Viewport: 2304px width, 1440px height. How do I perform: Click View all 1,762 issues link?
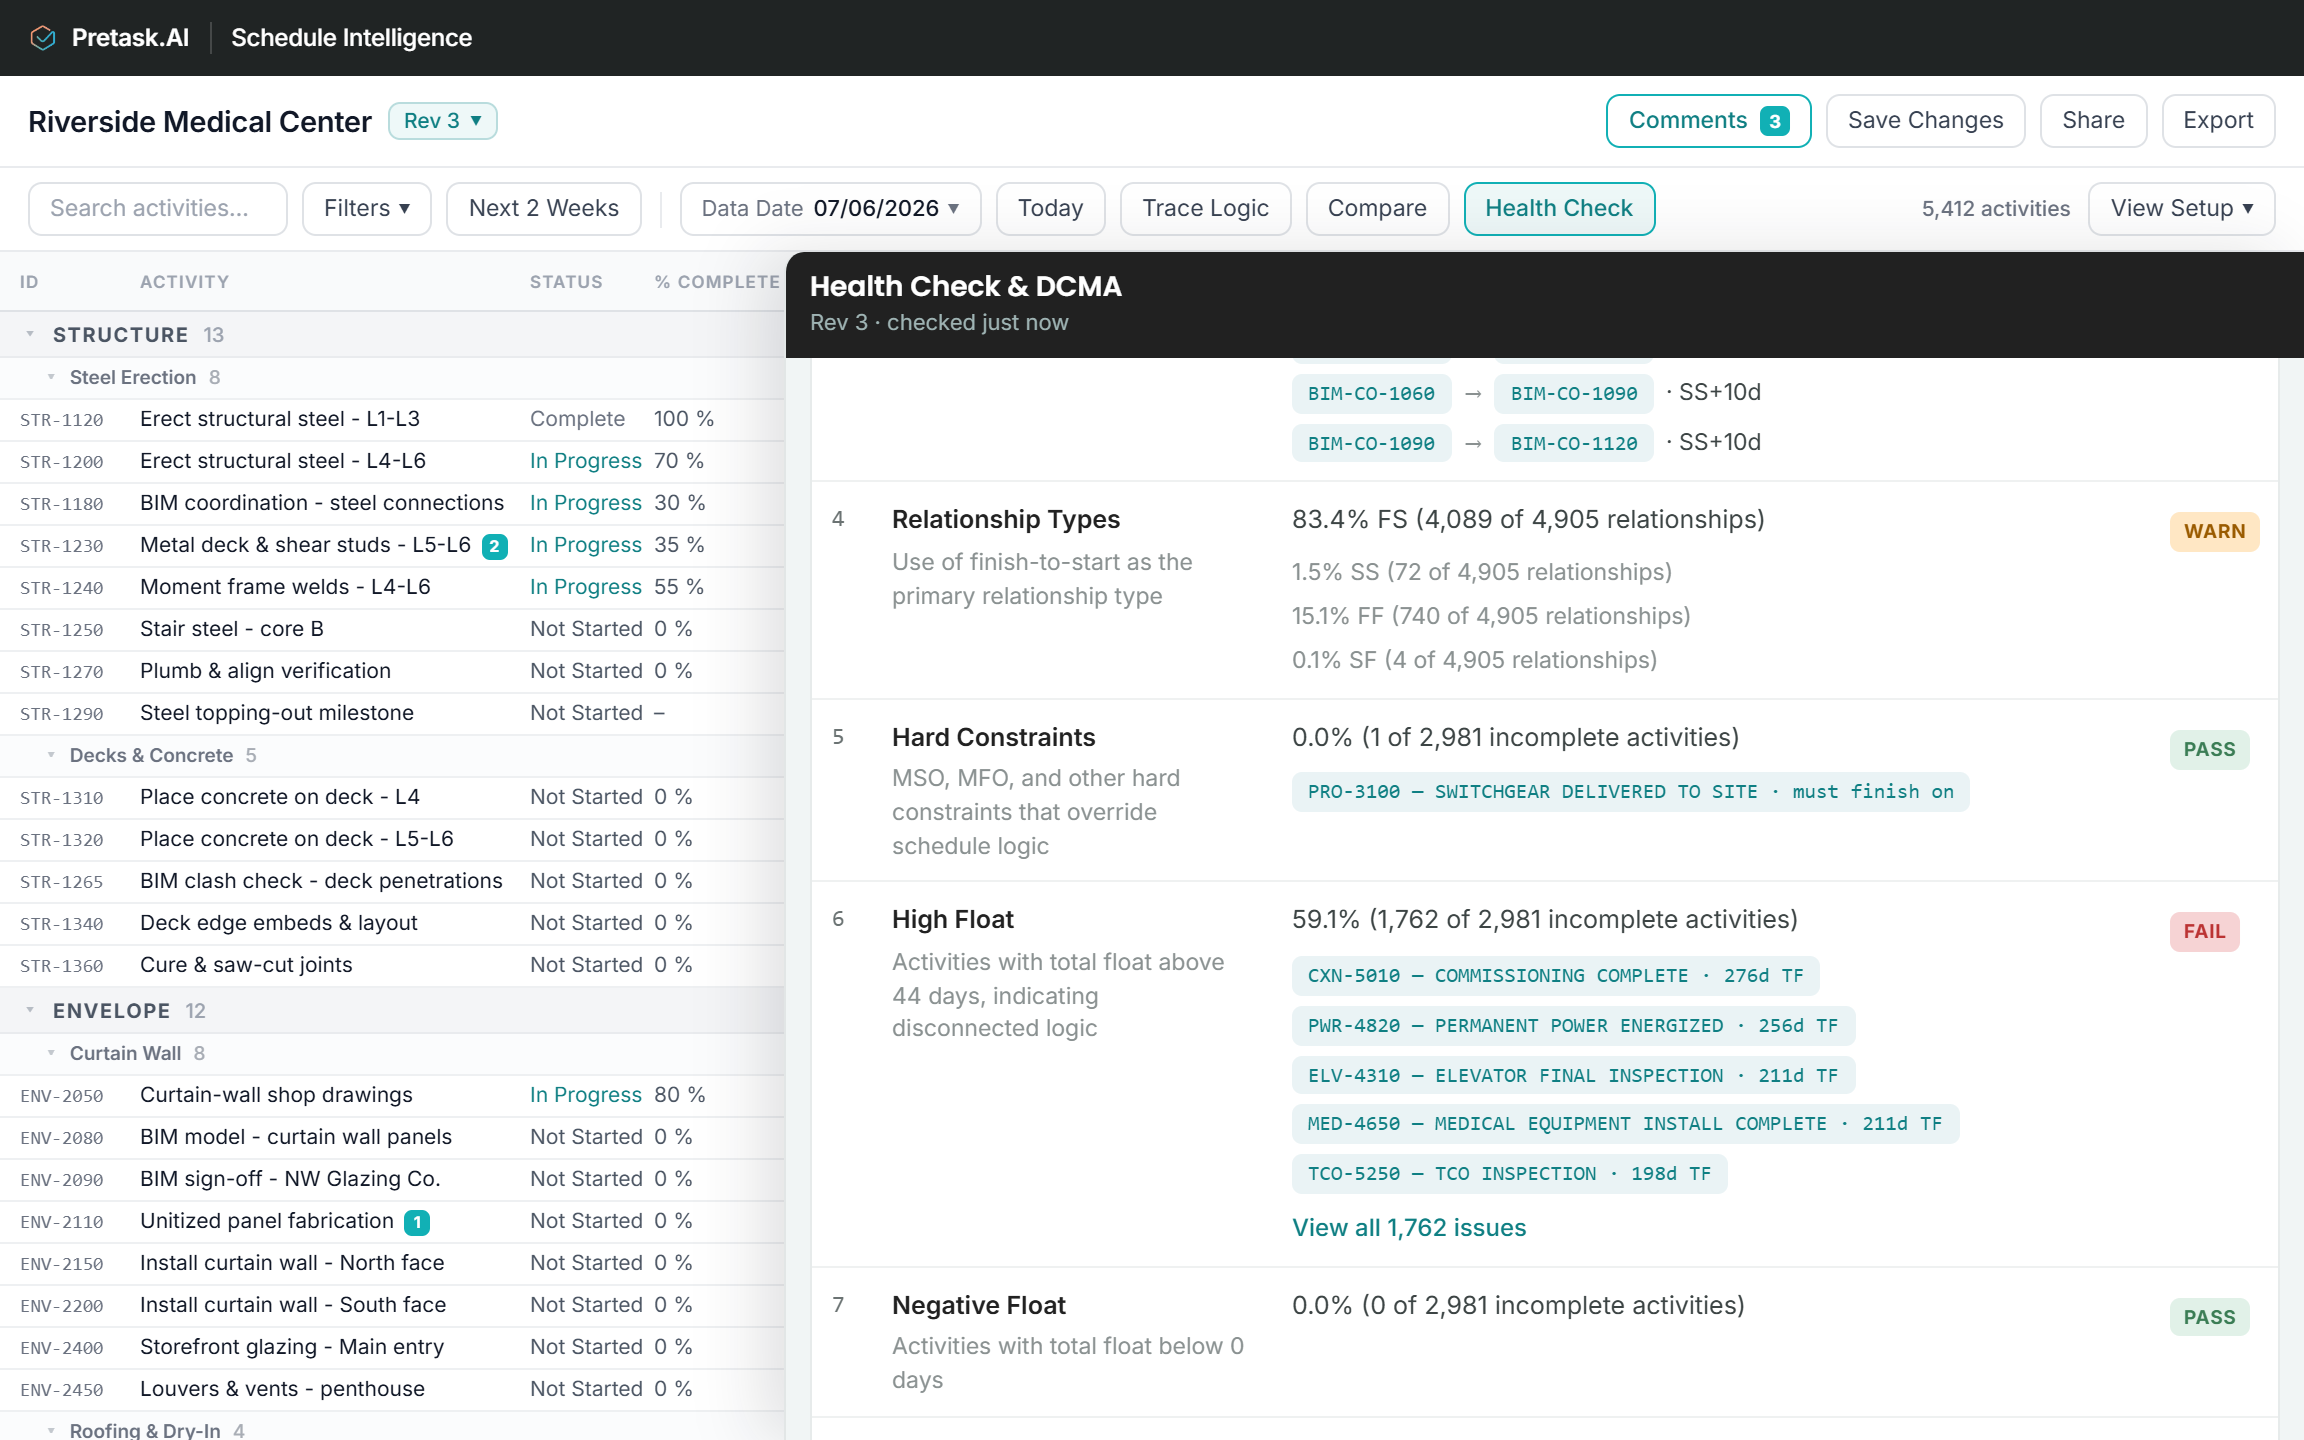coord(1409,1228)
